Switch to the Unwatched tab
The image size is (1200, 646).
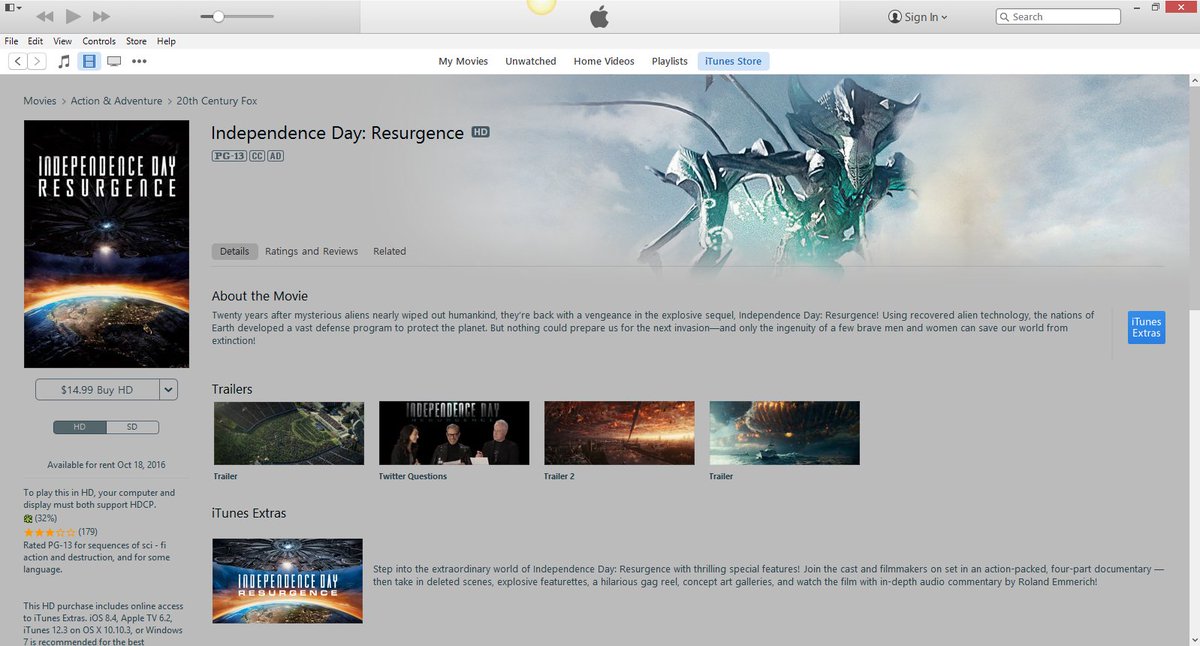coord(530,61)
